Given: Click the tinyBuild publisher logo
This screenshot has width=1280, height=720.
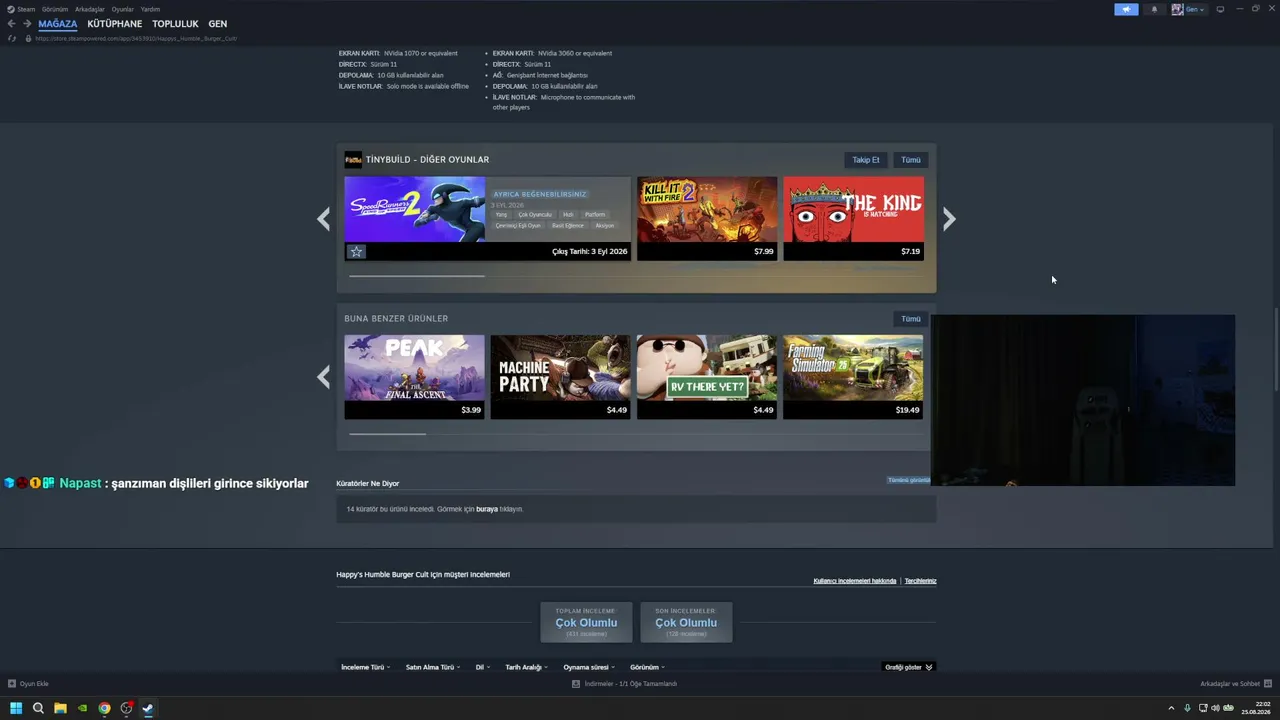Looking at the screenshot, I should coord(353,160).
